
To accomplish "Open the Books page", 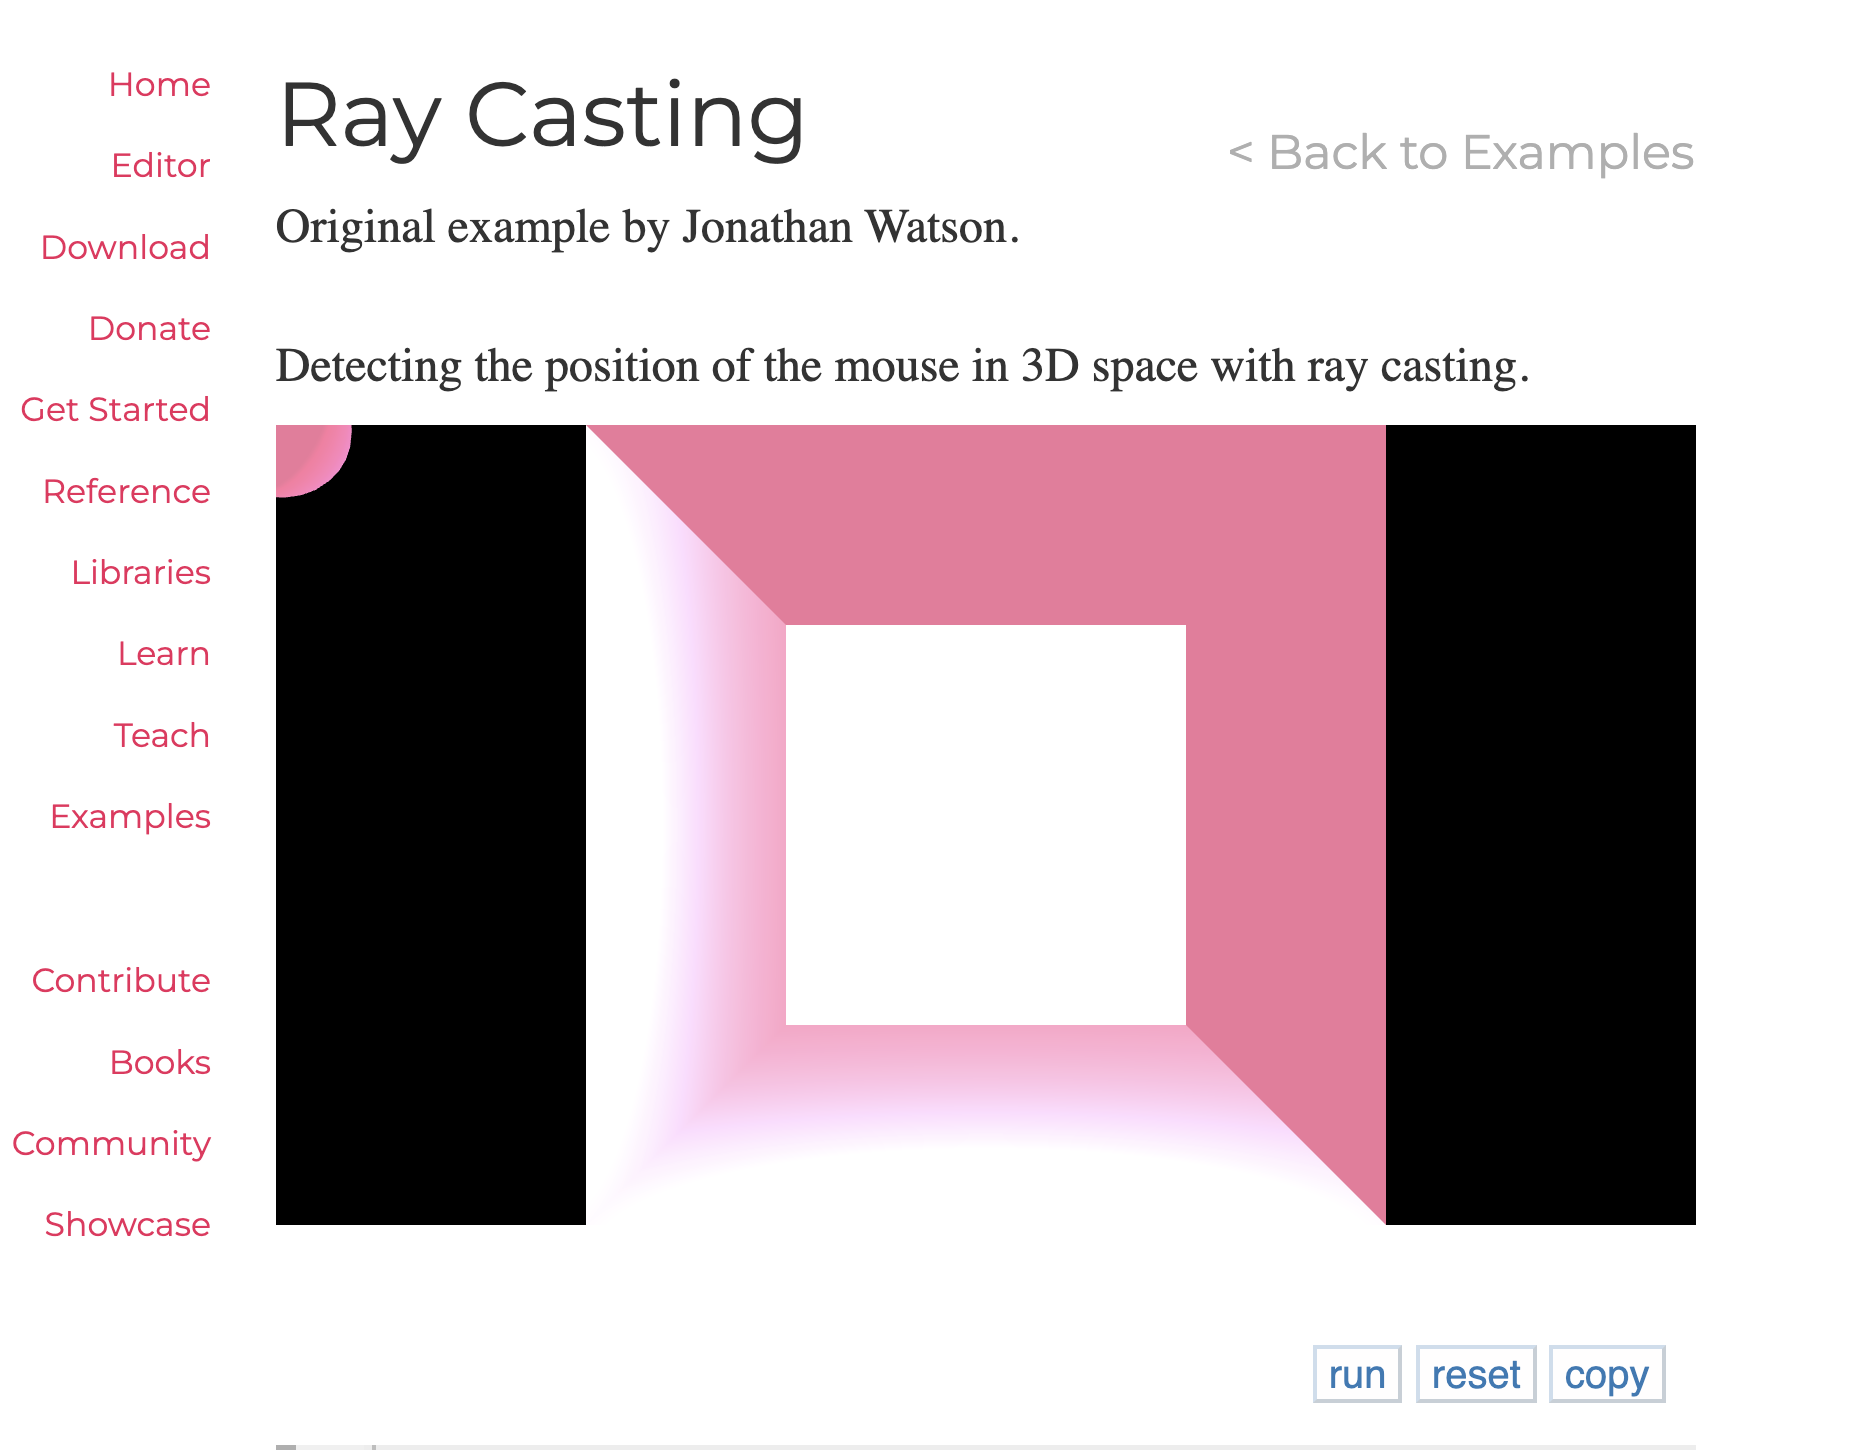I will 160,1062.
